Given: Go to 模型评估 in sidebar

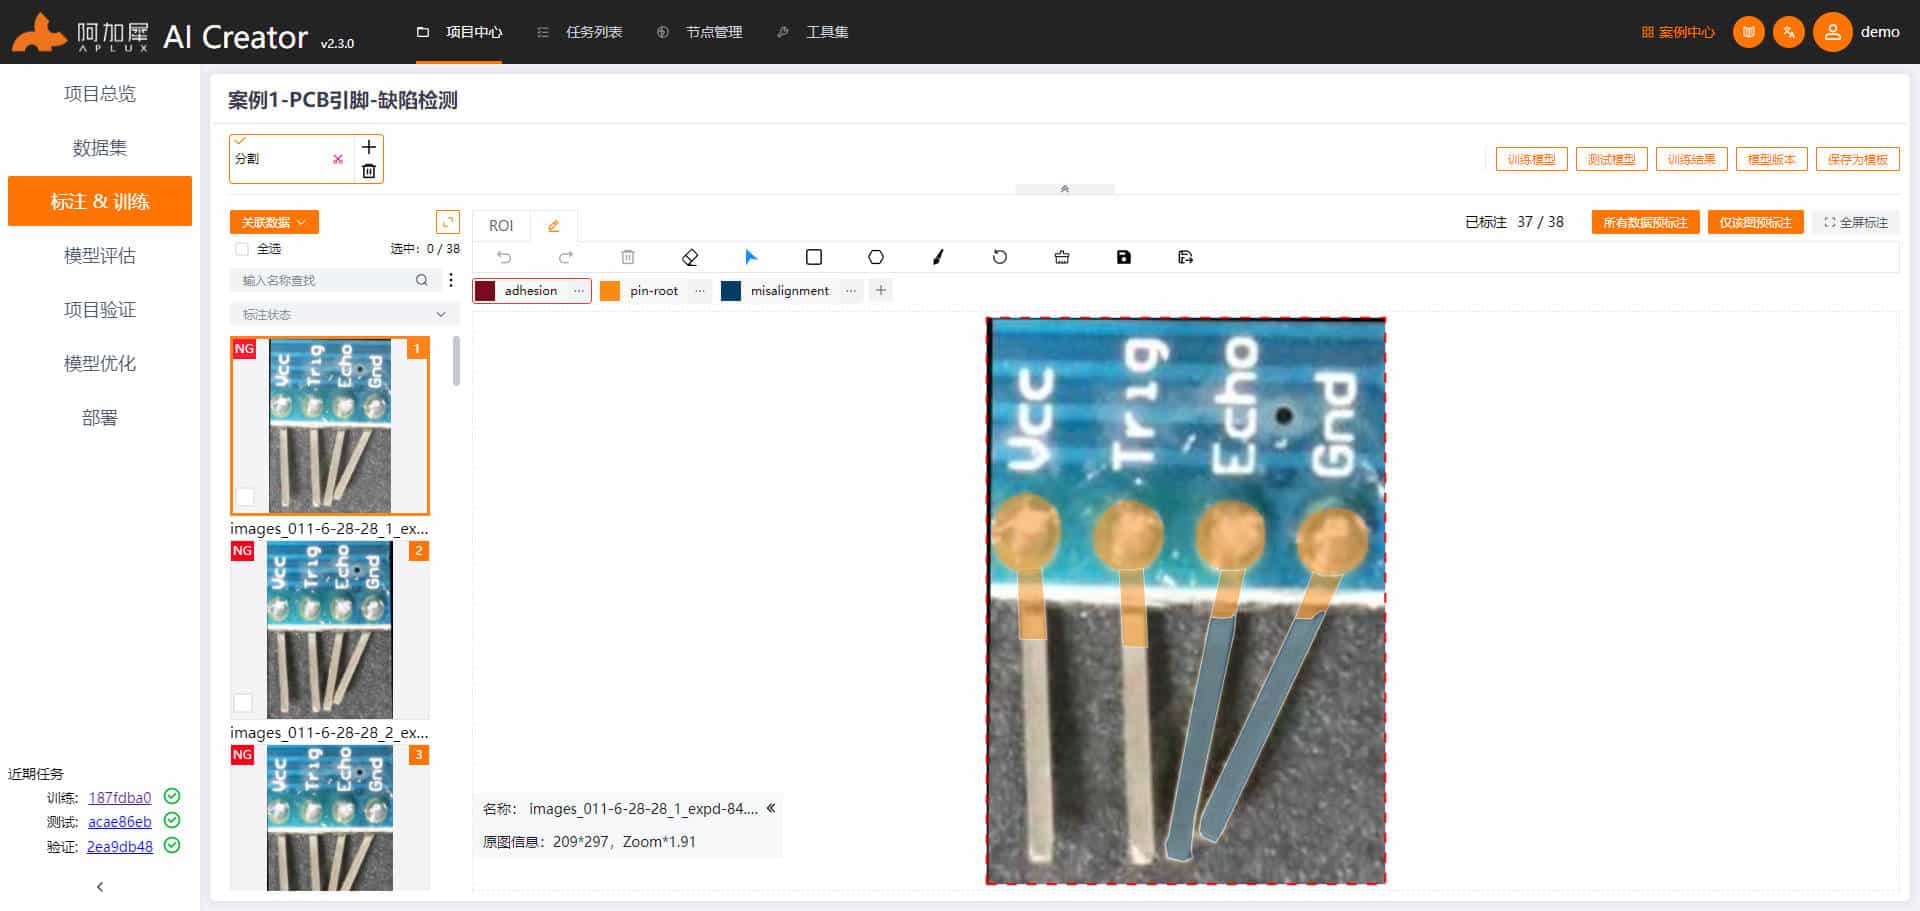Looking at the screenshot, I should [100, 256].
